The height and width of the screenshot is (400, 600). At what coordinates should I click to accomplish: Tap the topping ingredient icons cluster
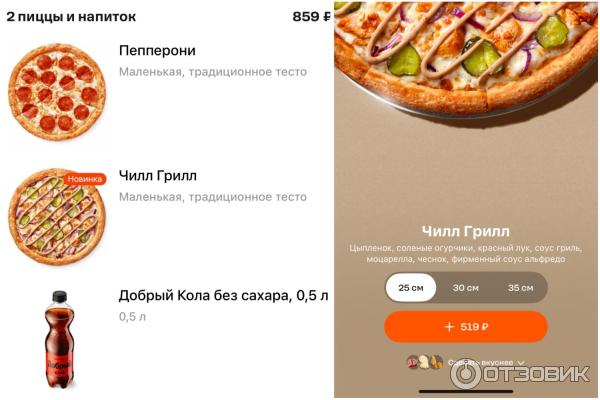coord(425,362)
